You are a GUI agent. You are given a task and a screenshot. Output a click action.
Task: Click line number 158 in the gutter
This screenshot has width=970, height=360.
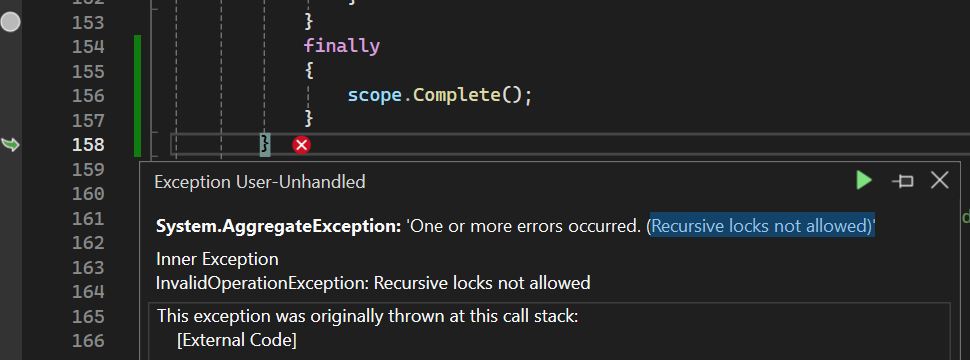88,145
